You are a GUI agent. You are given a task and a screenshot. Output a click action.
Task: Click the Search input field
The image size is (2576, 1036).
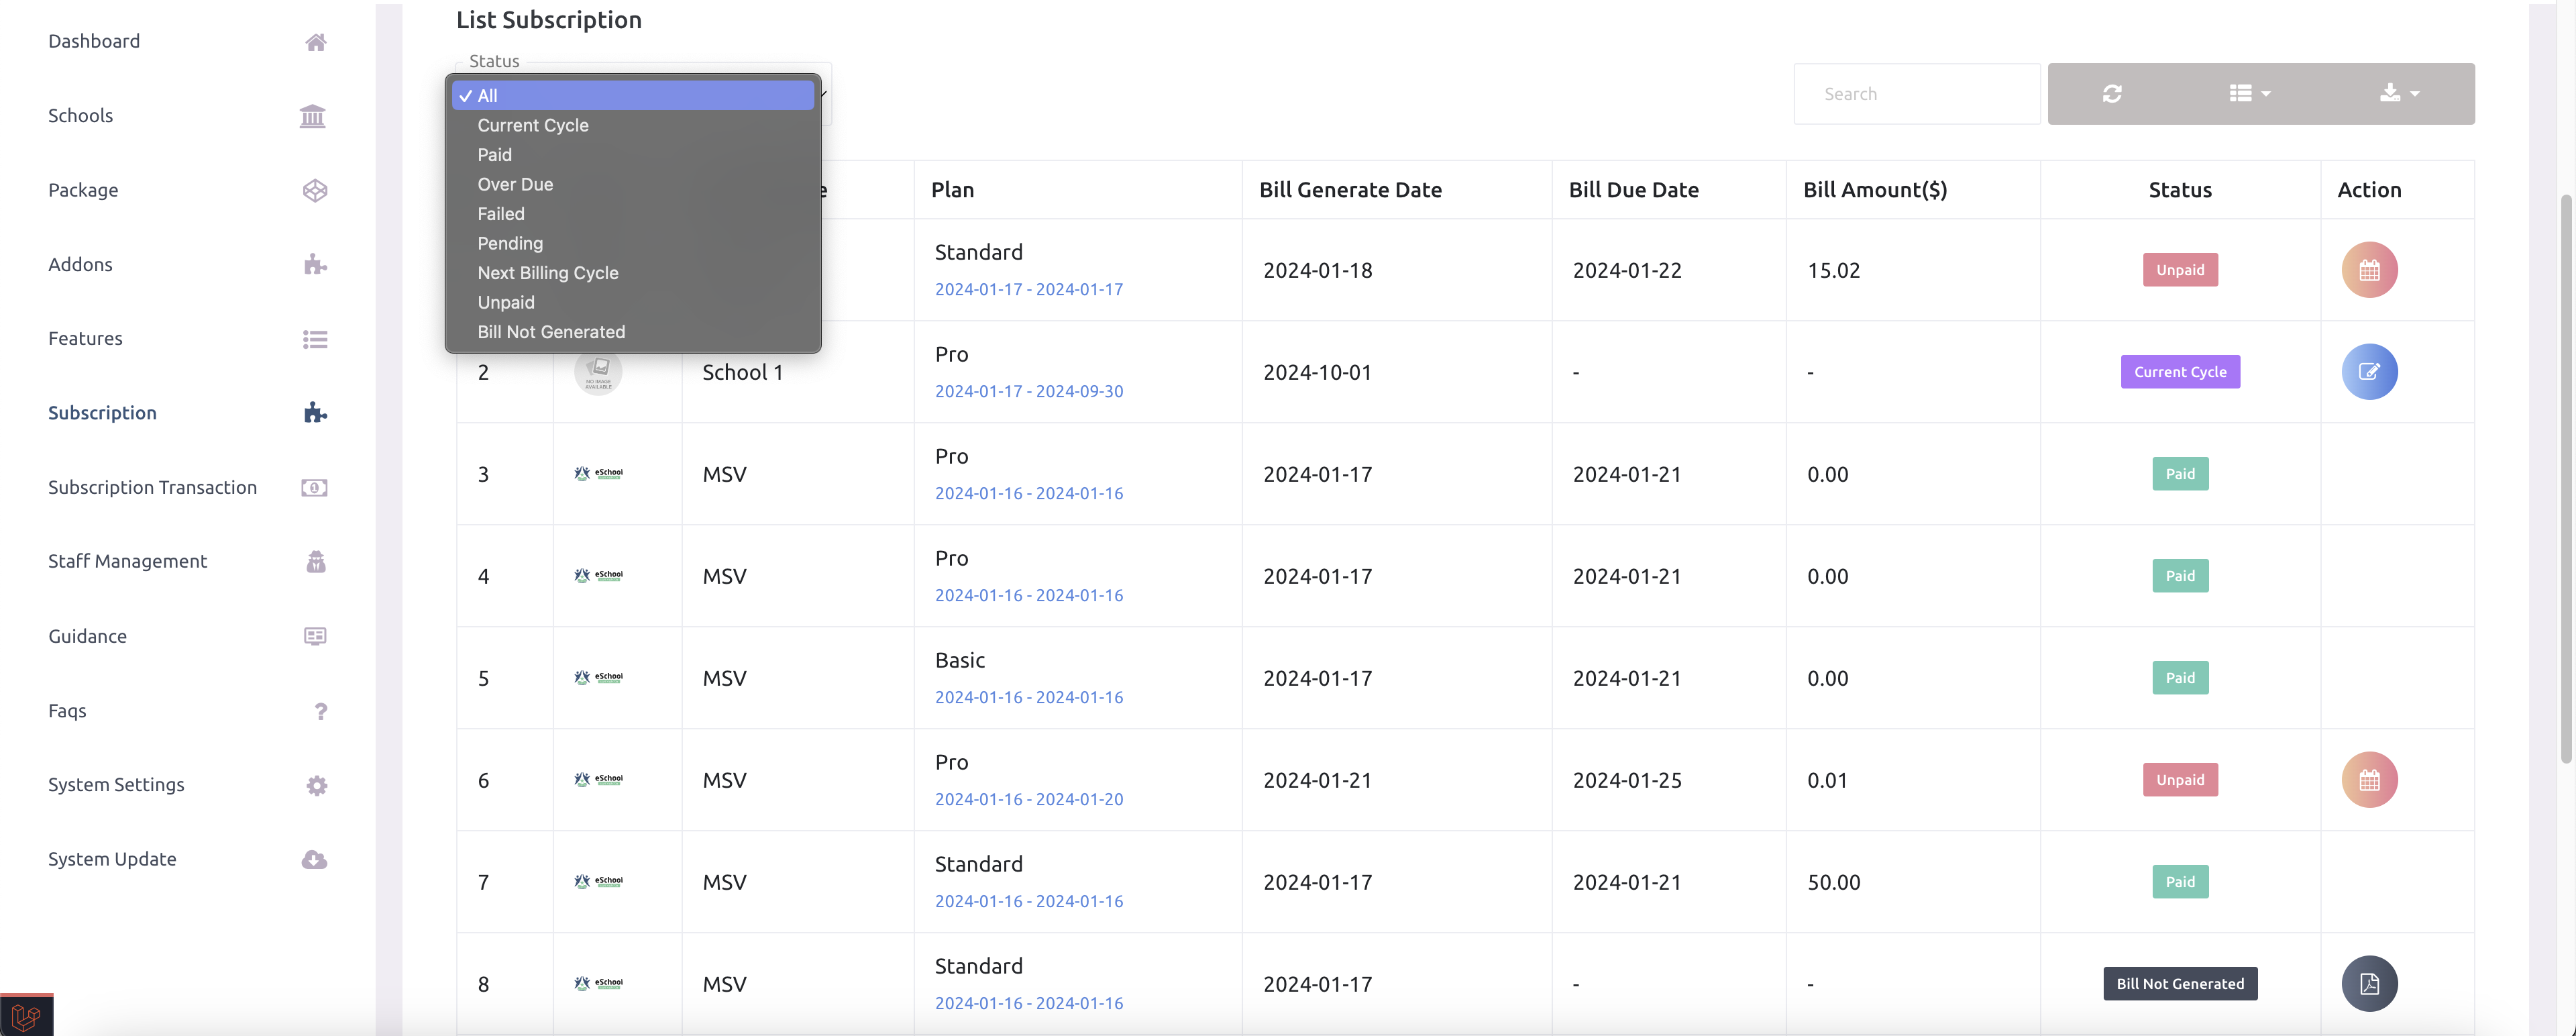click(1915, 94)
